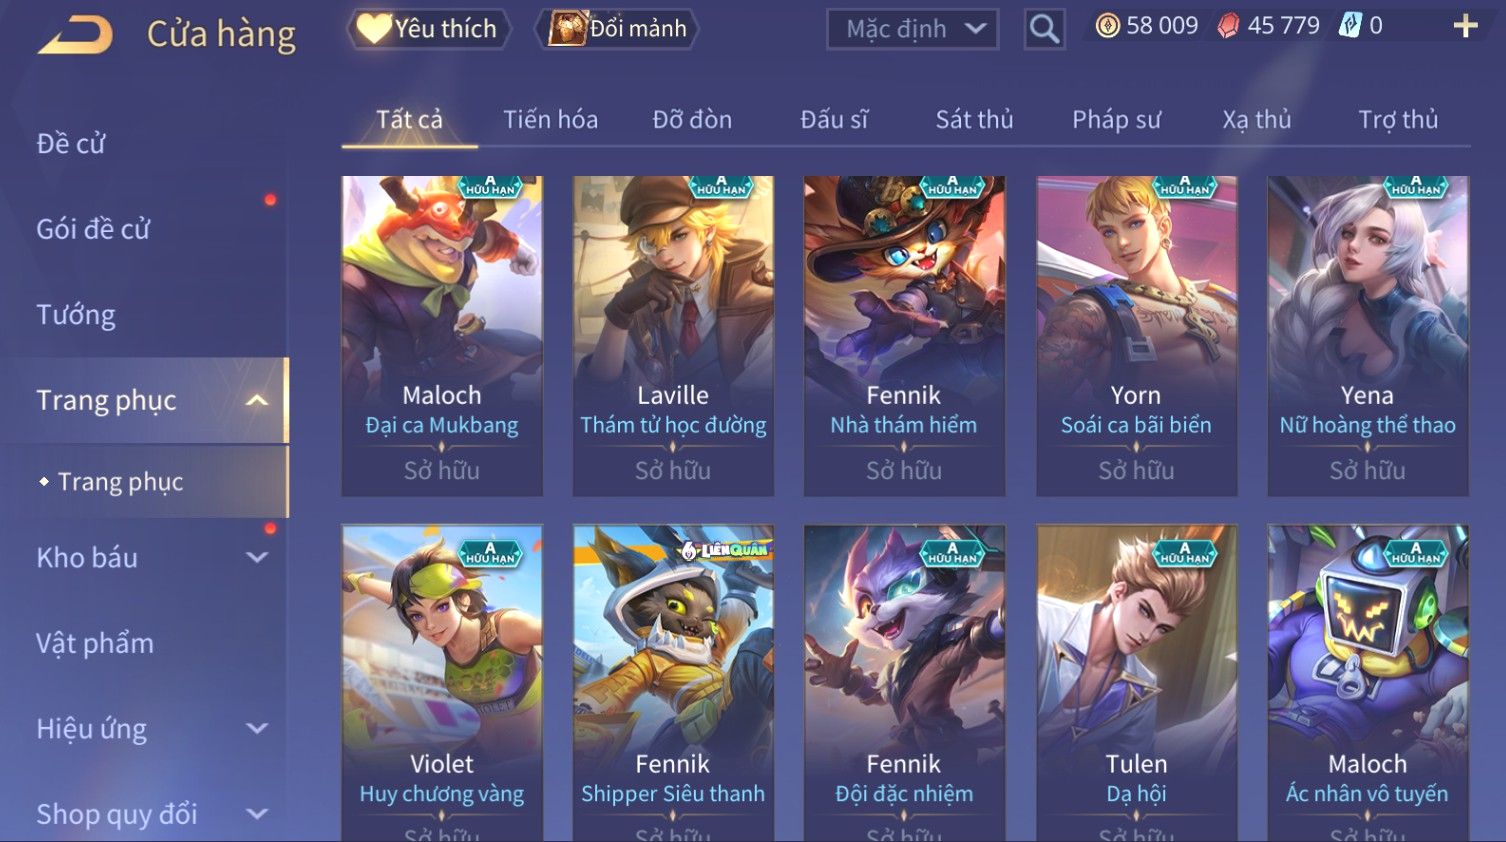Tap the back arrow icon
The height and width of the screenshot is (842, 1506).
tap(76, 34)
